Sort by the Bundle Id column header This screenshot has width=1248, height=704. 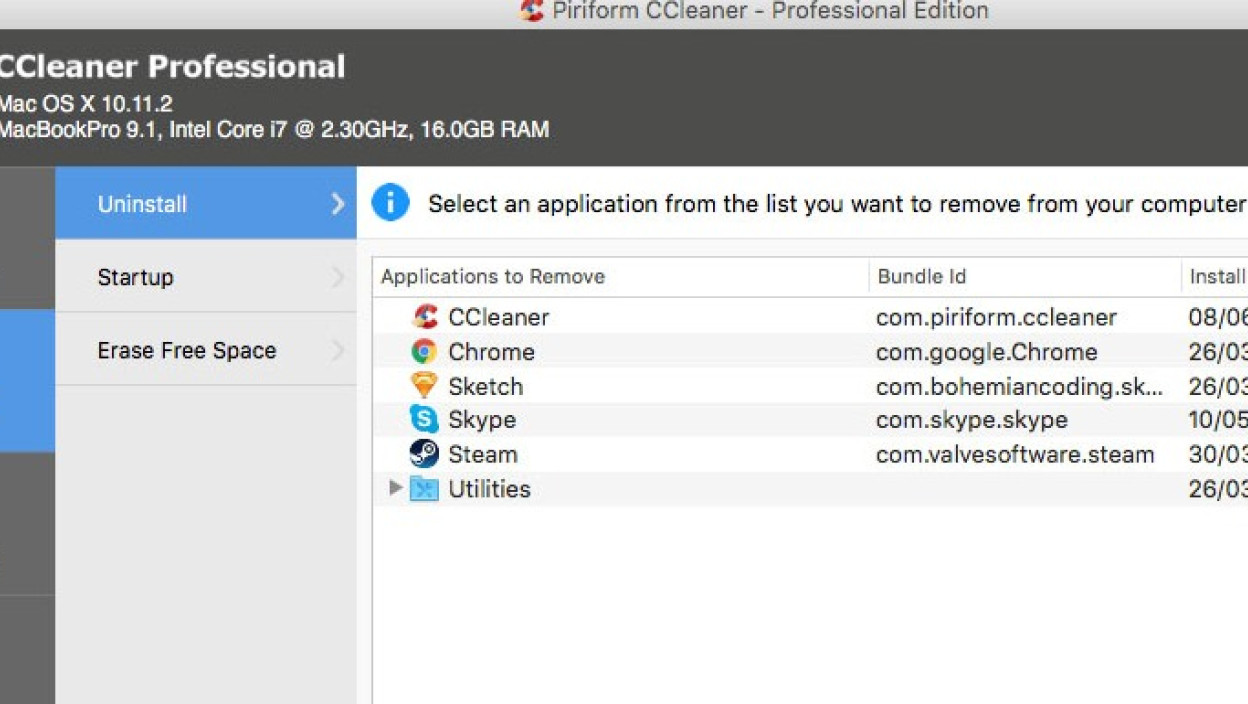tap(1025, 277)
